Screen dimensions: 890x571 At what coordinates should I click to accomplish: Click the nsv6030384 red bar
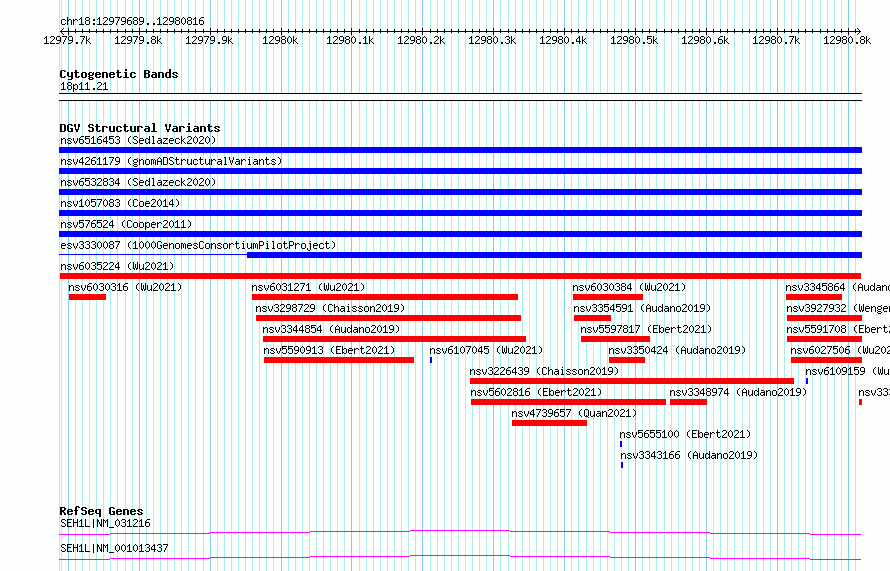(608, 297)
